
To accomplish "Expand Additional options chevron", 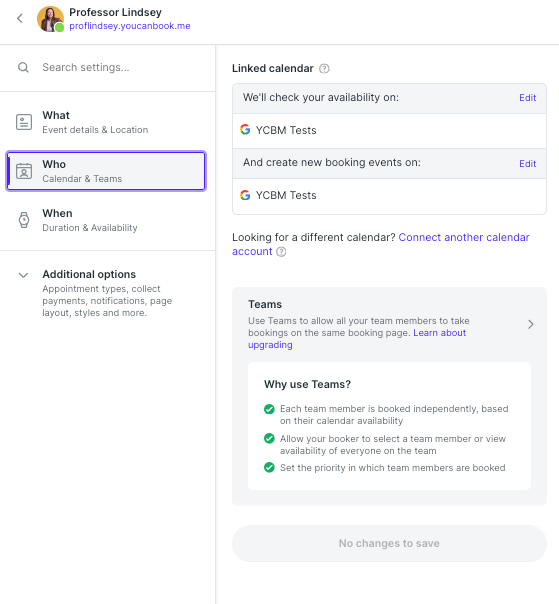I will tap(24, 275).
